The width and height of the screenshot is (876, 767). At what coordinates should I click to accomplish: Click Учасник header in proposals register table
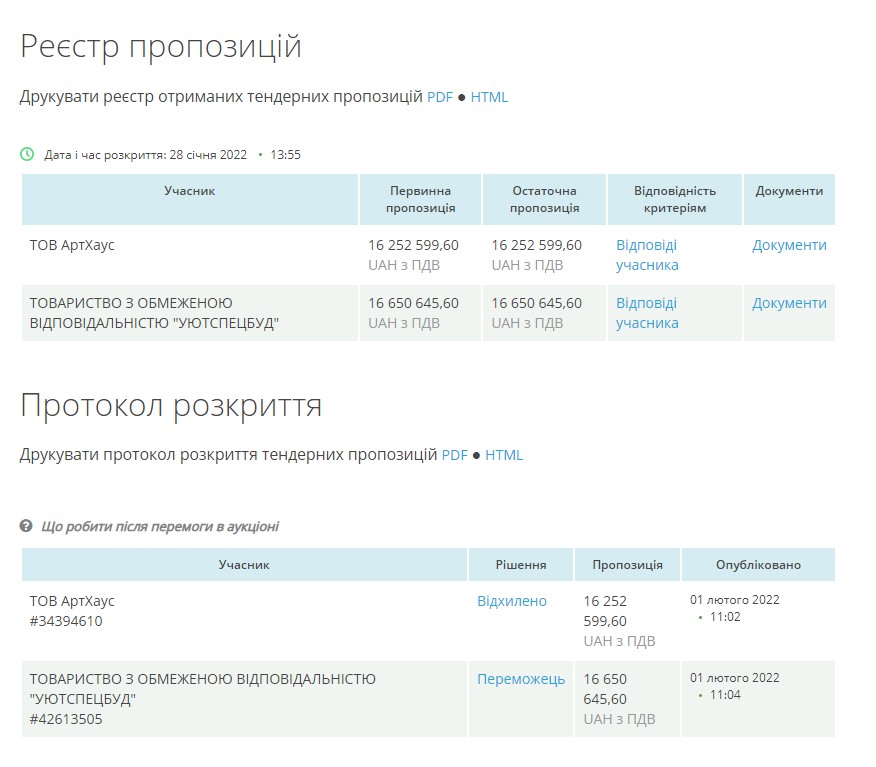click(189, 199)
